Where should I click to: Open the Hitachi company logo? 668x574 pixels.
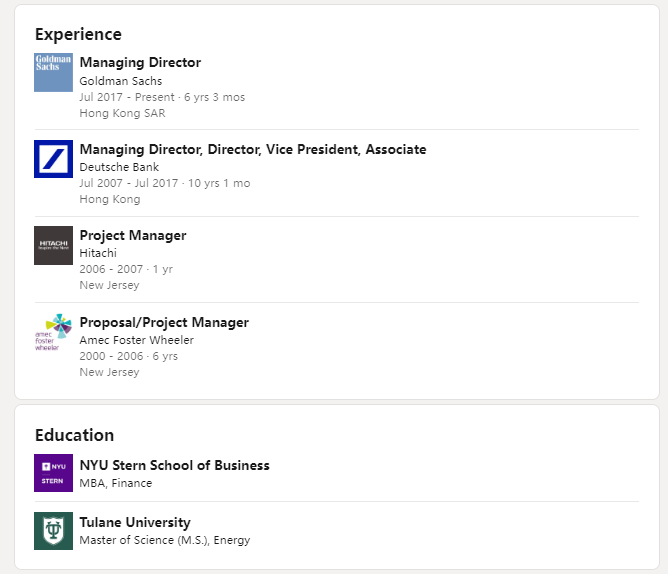[53, 245]
